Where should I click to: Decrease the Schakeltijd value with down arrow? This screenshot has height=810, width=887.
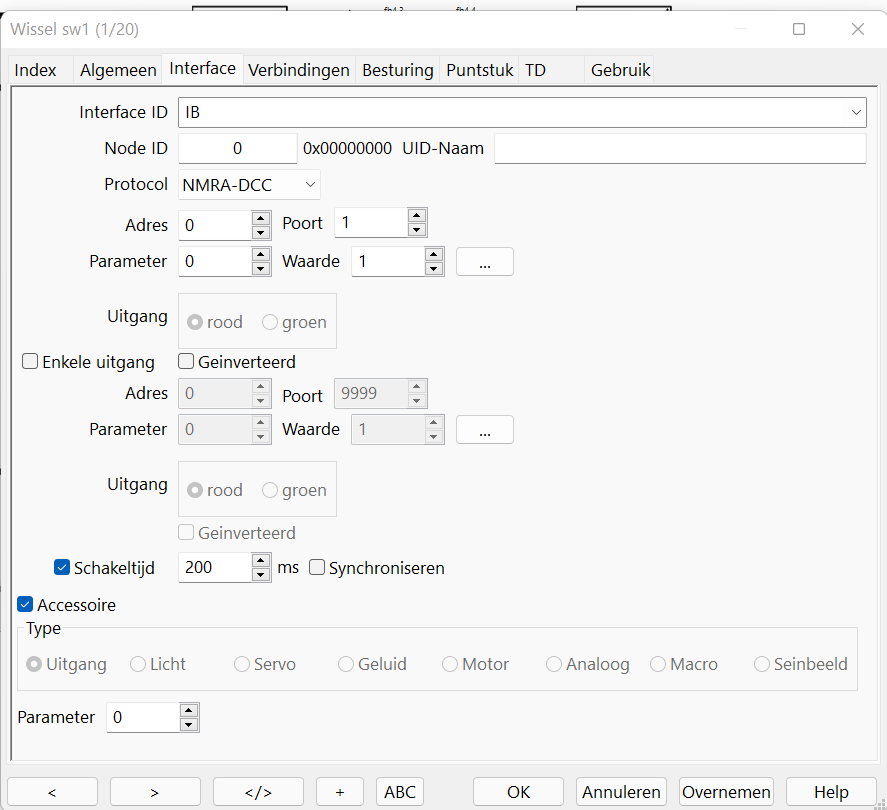click(x=261, y=574)
